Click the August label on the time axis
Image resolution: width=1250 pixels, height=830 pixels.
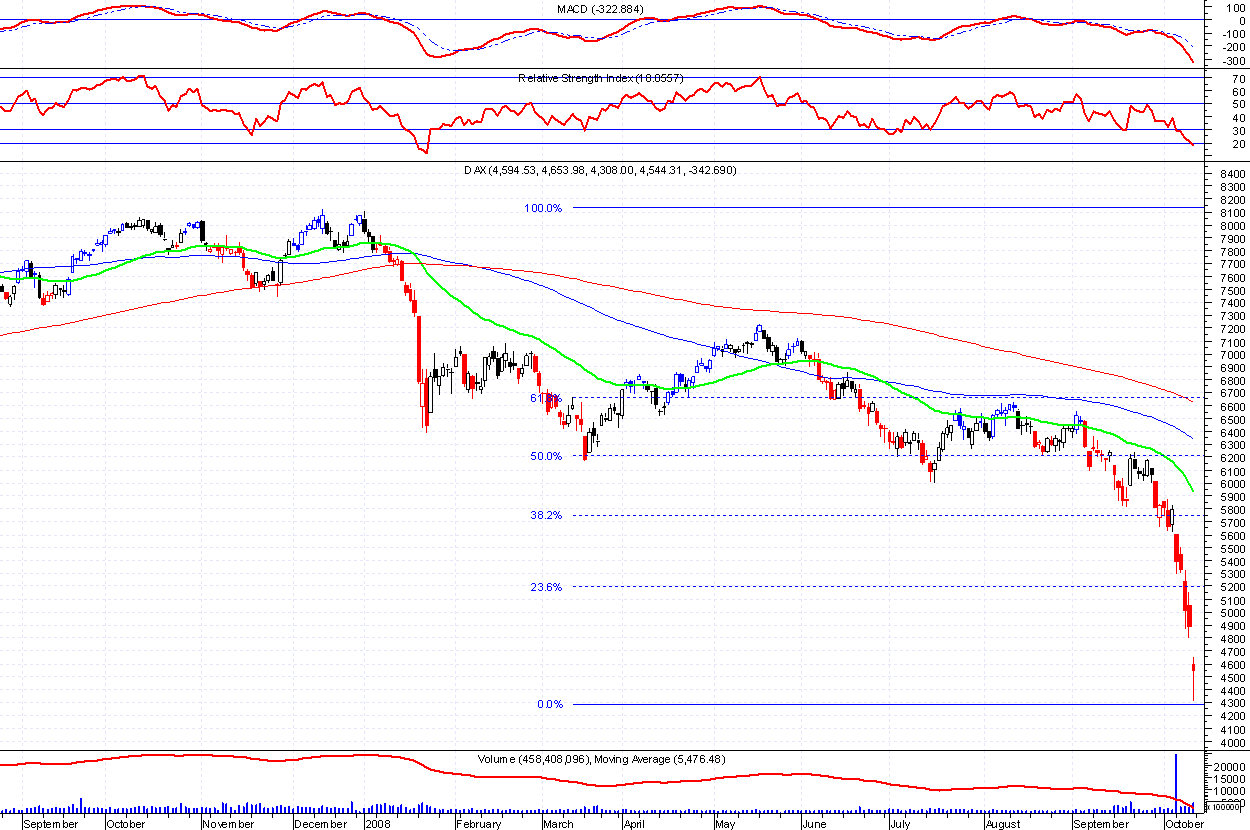click(x=1002, y=824)
